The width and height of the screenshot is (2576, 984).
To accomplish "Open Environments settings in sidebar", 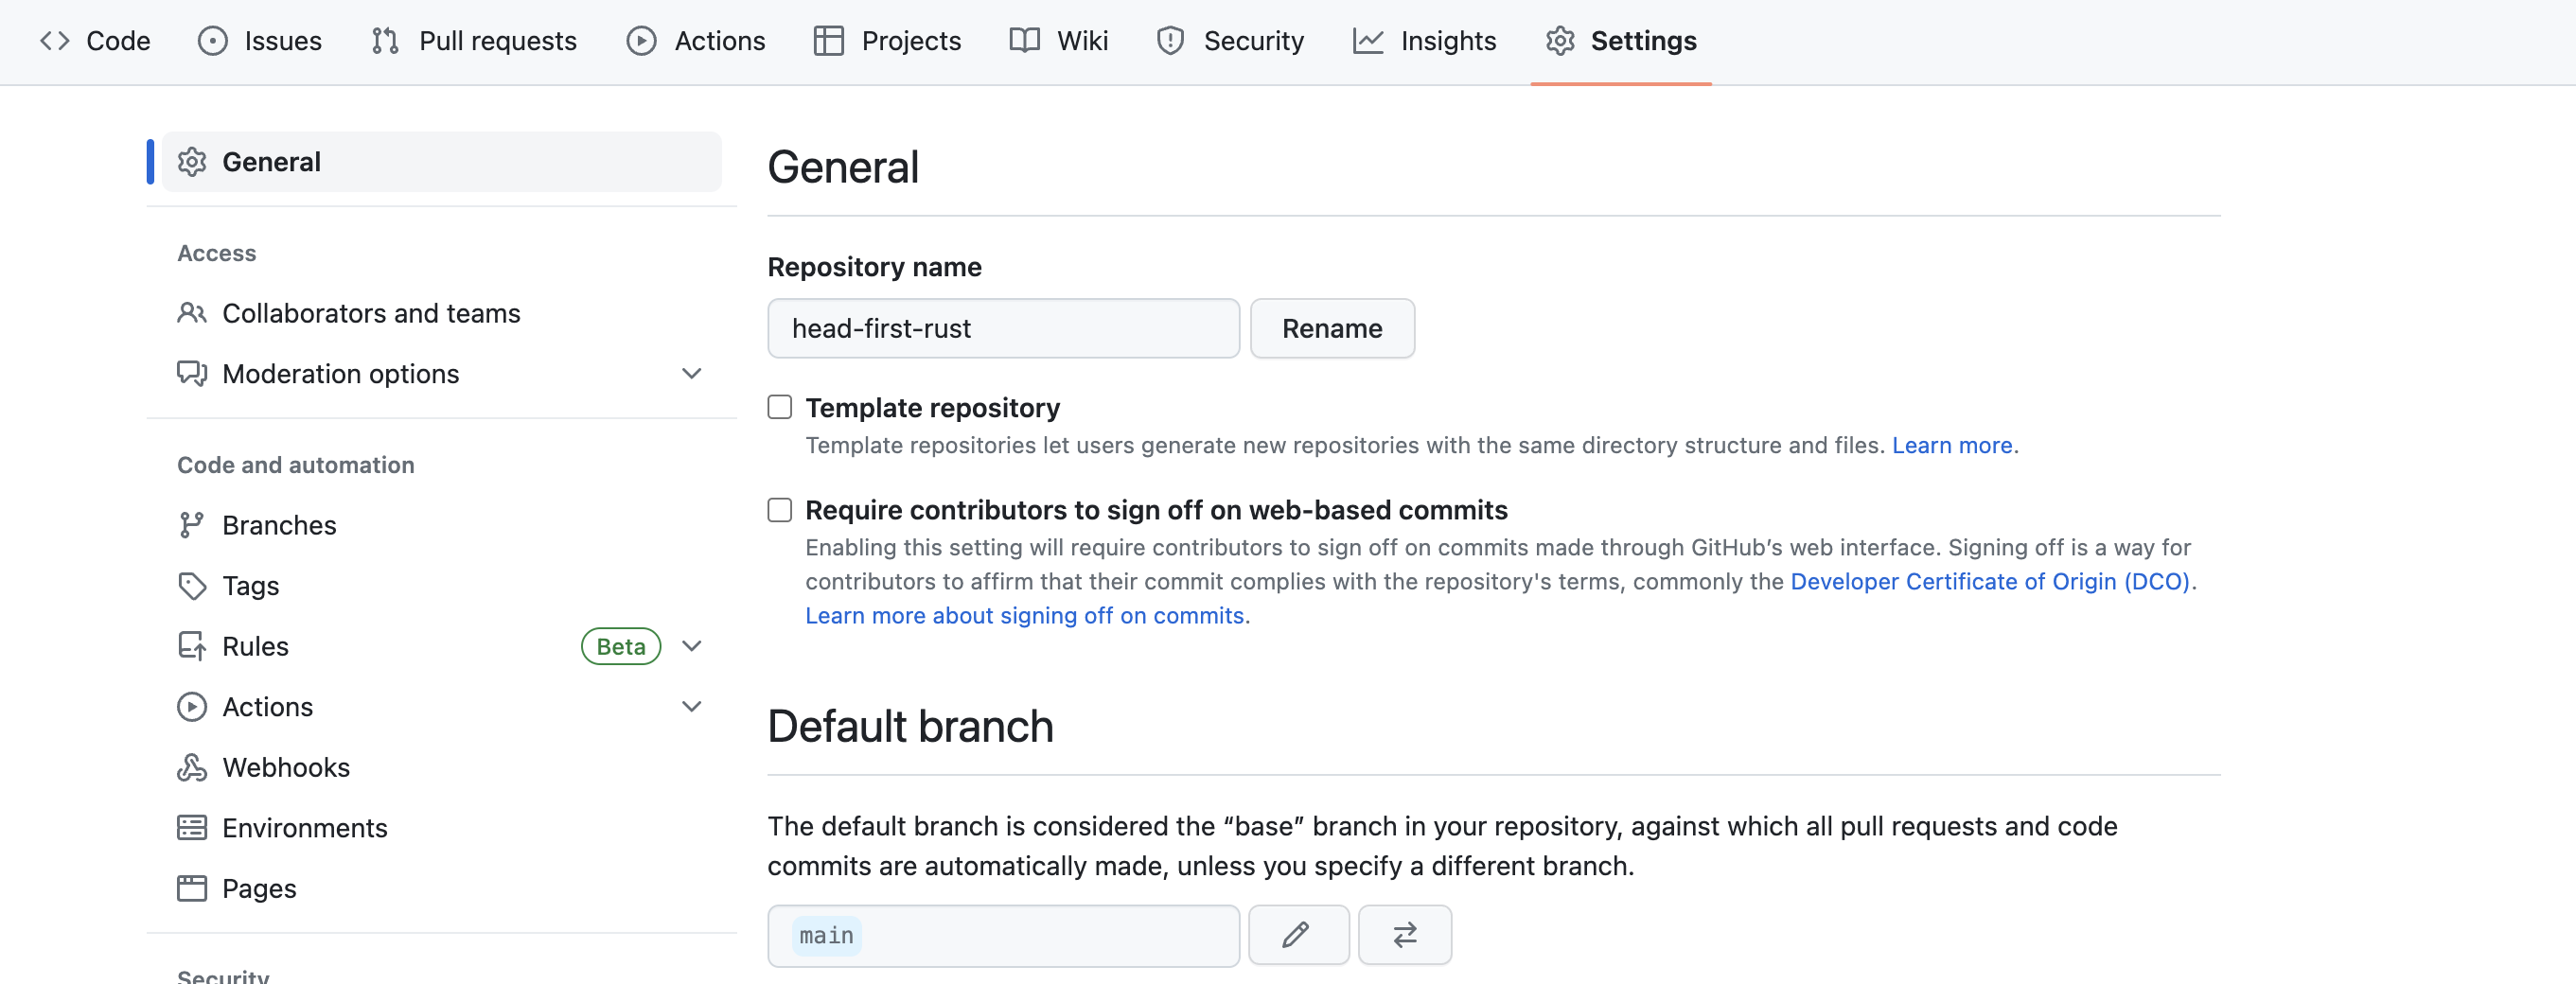I will (x=304, y=828).
